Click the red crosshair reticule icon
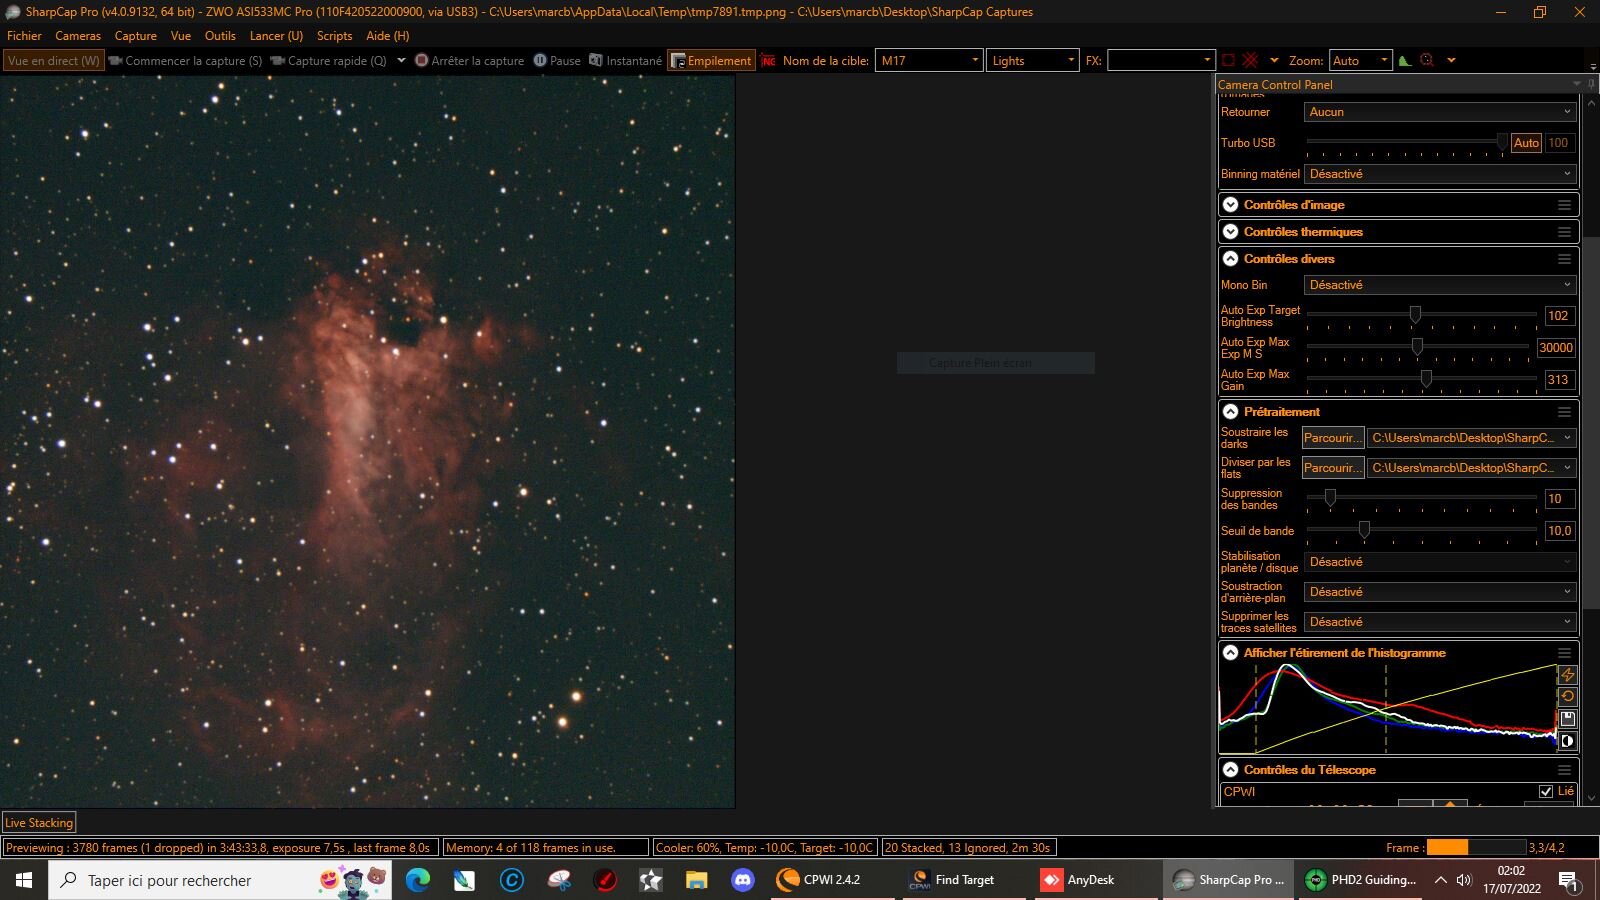 click(1250, 60)
